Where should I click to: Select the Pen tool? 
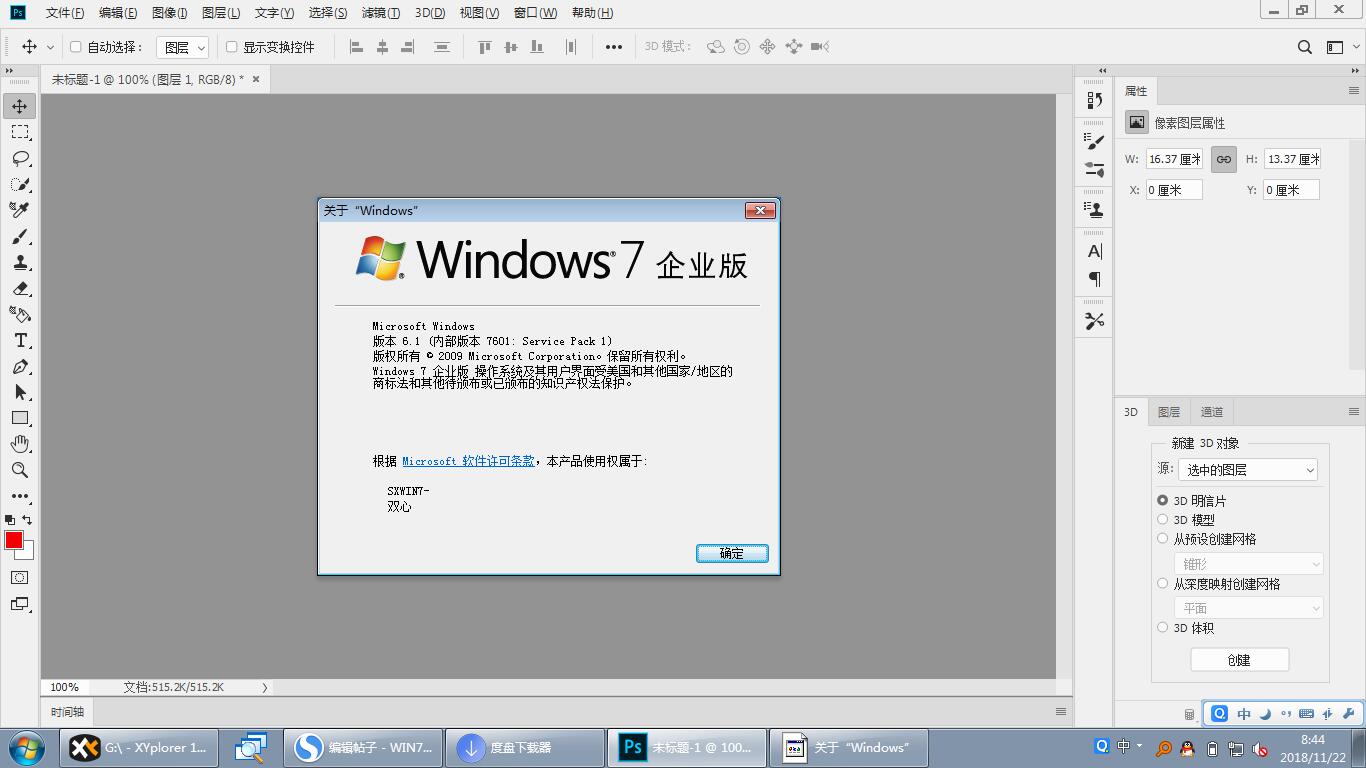20,367
